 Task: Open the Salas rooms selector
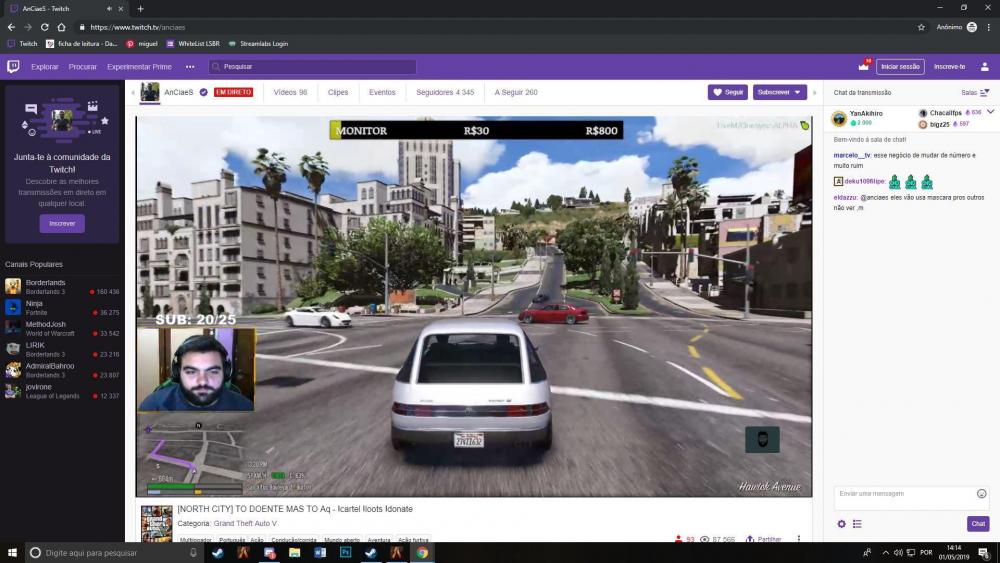[975, 92]
